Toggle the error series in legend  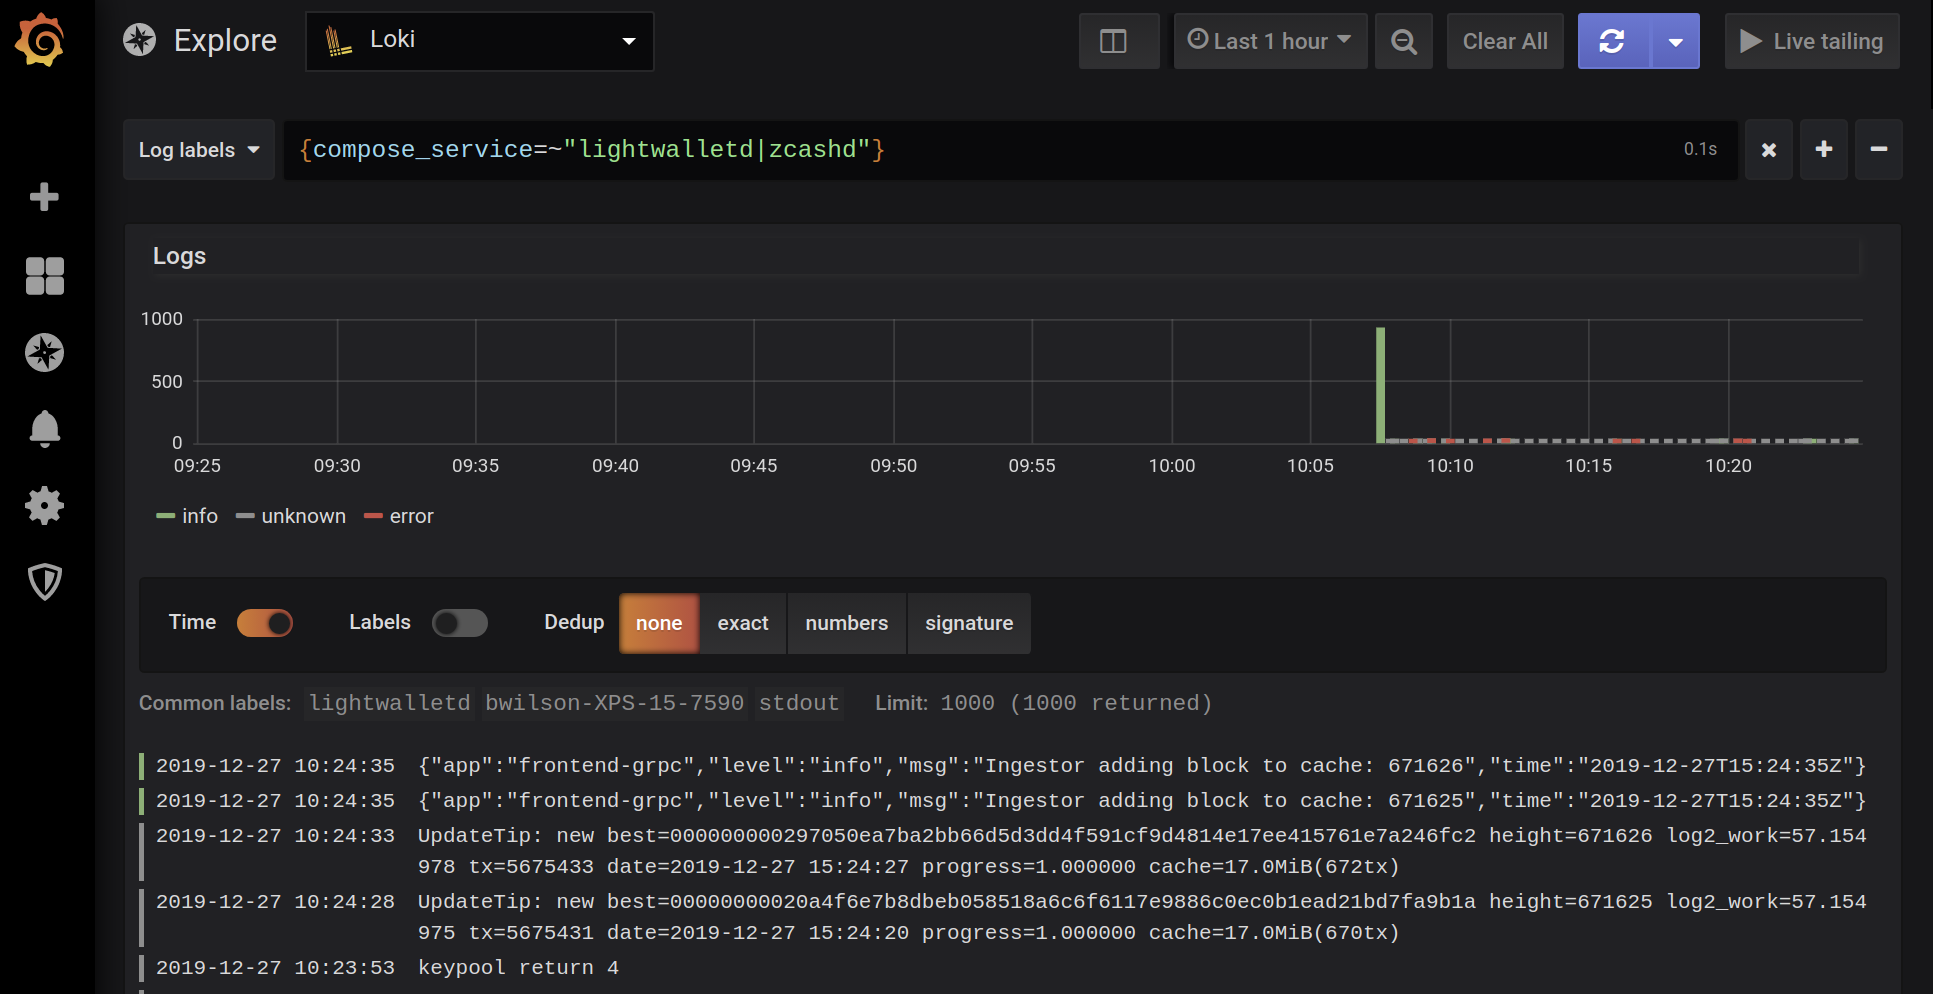(x=399, y=516)
